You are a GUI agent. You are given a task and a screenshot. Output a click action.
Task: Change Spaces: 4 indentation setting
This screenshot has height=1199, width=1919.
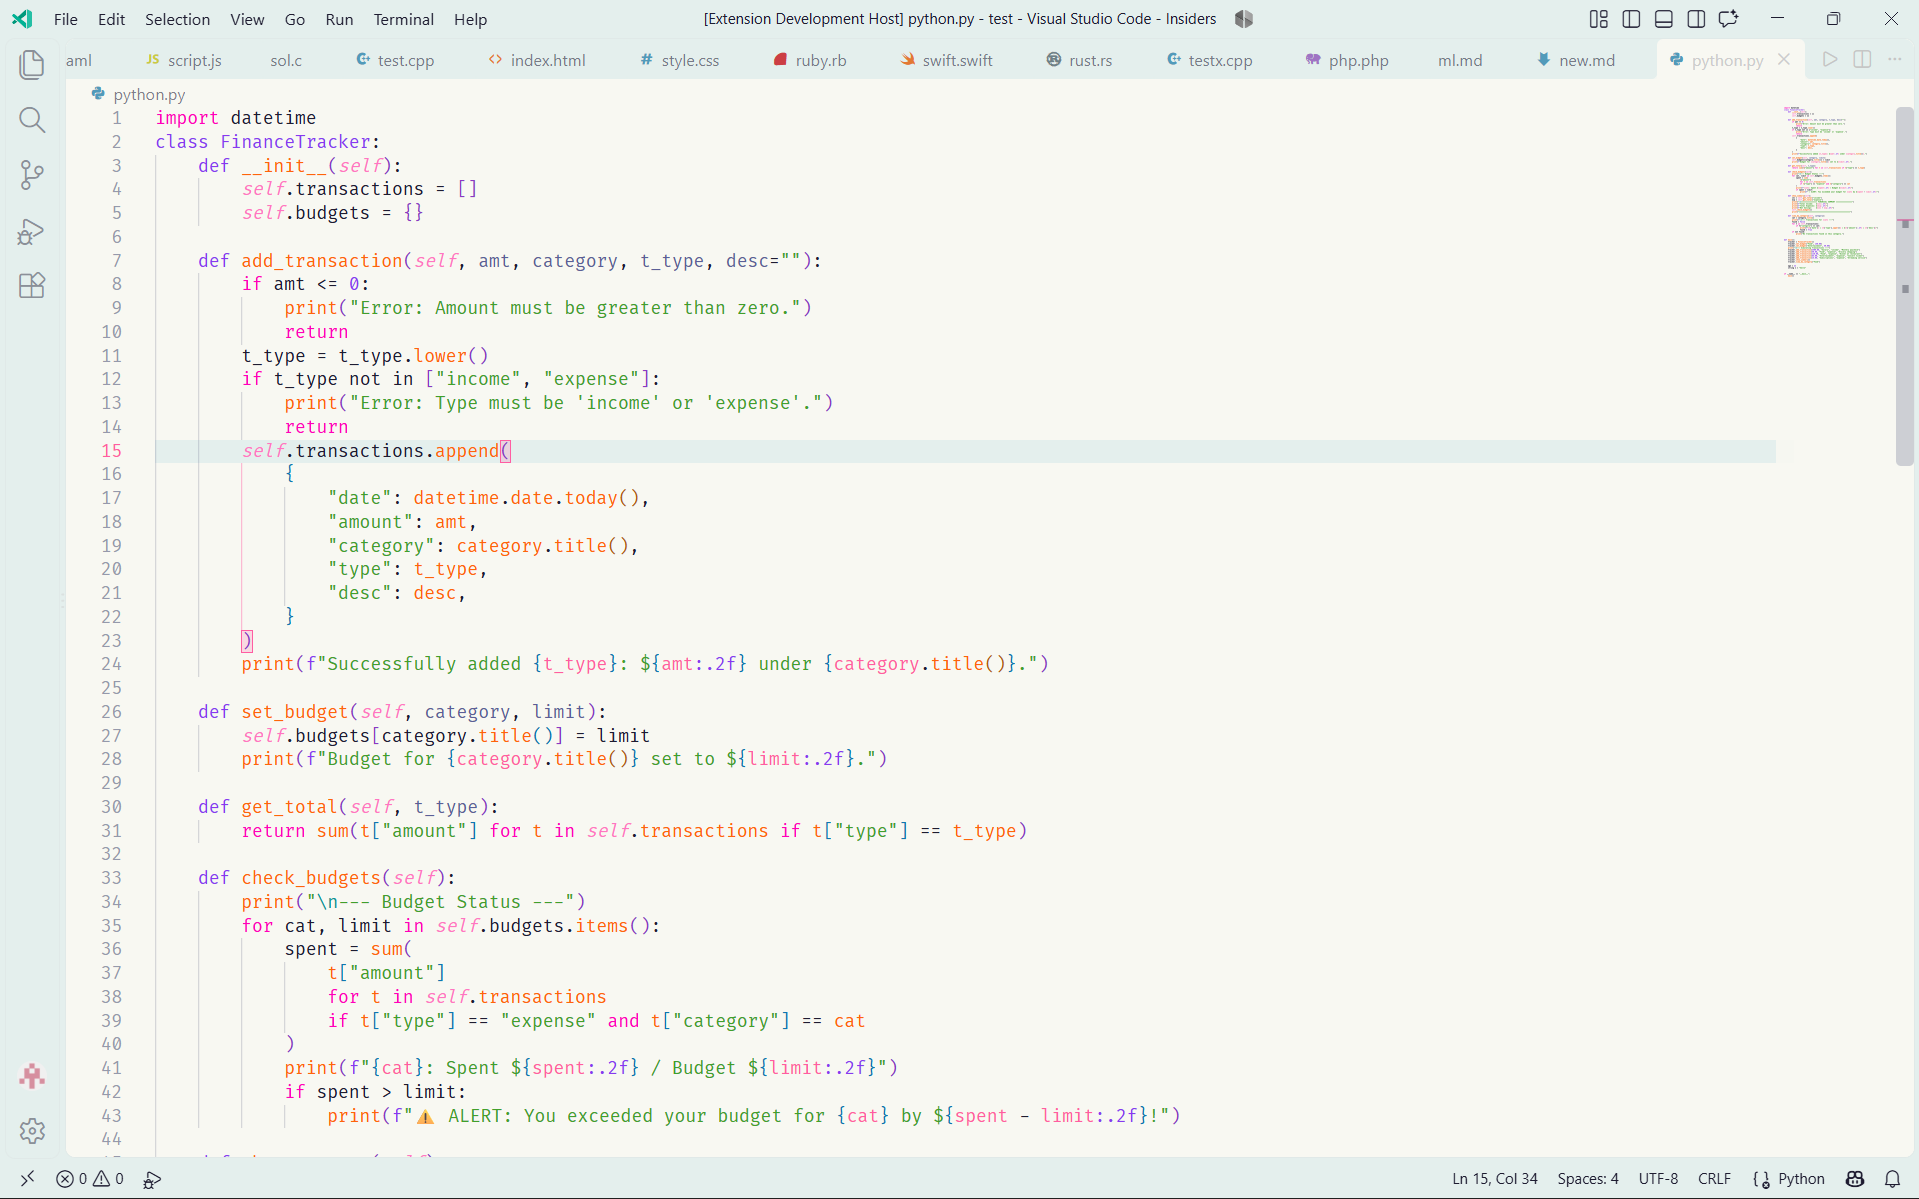point(1587,1179)
